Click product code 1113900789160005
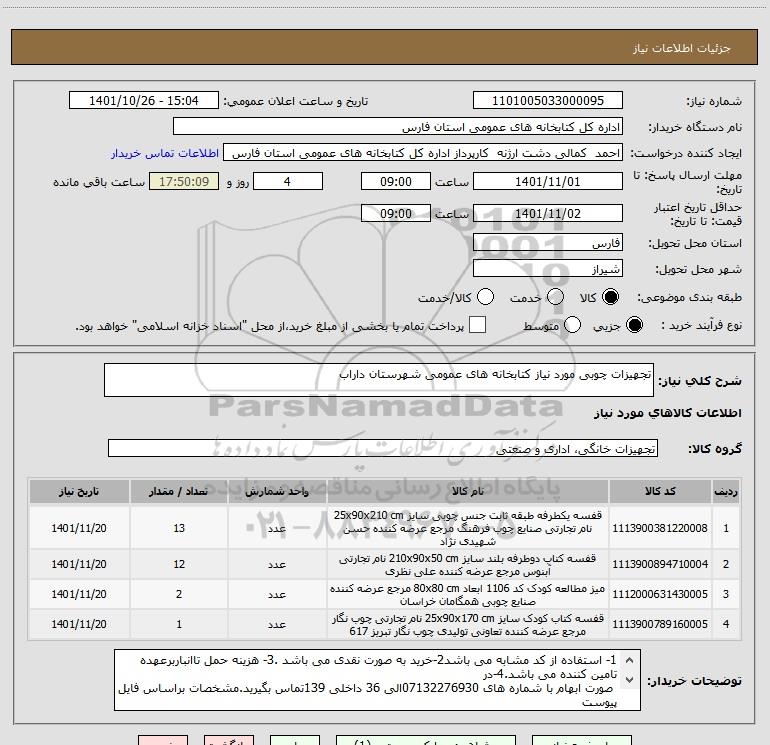Viewport: 770px width, 745px height. [x=660, y=624]
